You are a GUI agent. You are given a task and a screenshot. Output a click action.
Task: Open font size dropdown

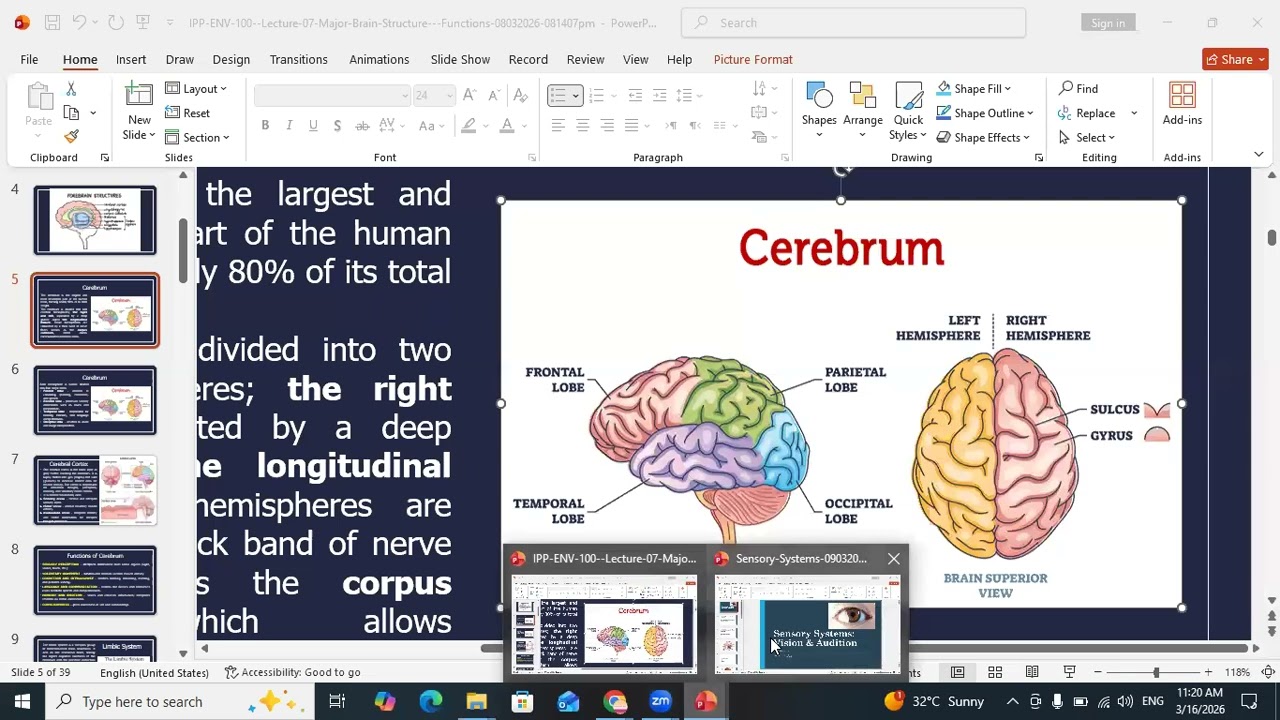click(x=450, y=95)
